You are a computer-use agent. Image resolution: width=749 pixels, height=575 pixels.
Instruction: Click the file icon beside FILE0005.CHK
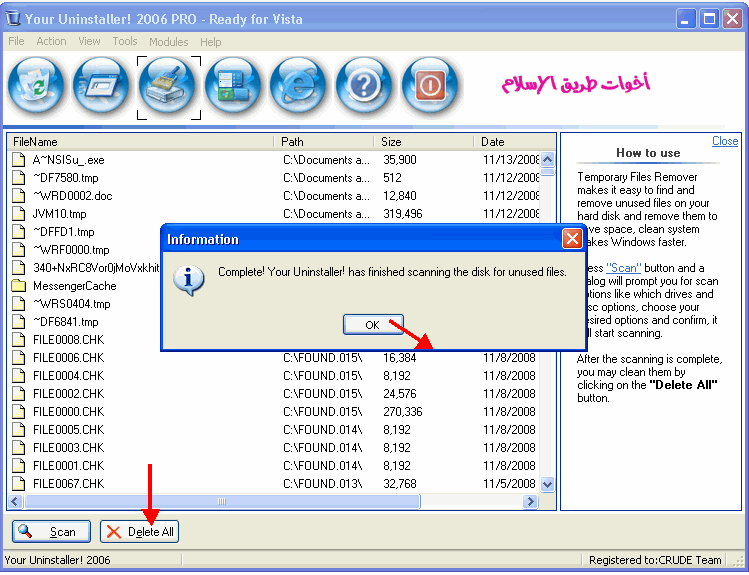(19, 430)
